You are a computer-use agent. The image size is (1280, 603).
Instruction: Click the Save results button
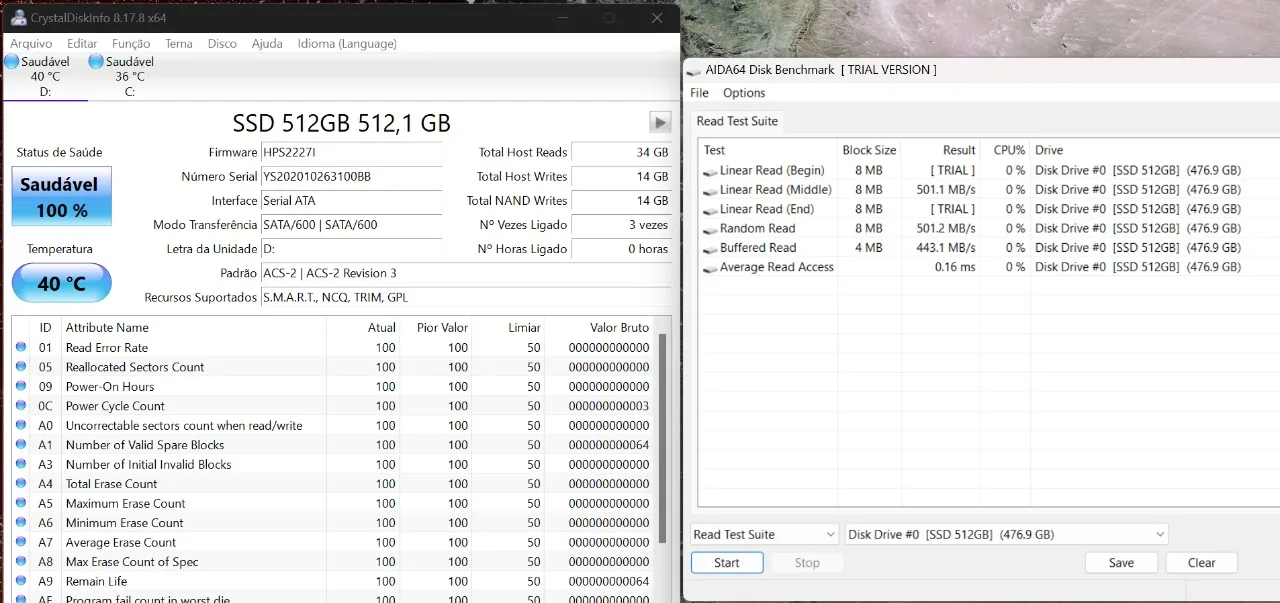[x=1122, y=563]
